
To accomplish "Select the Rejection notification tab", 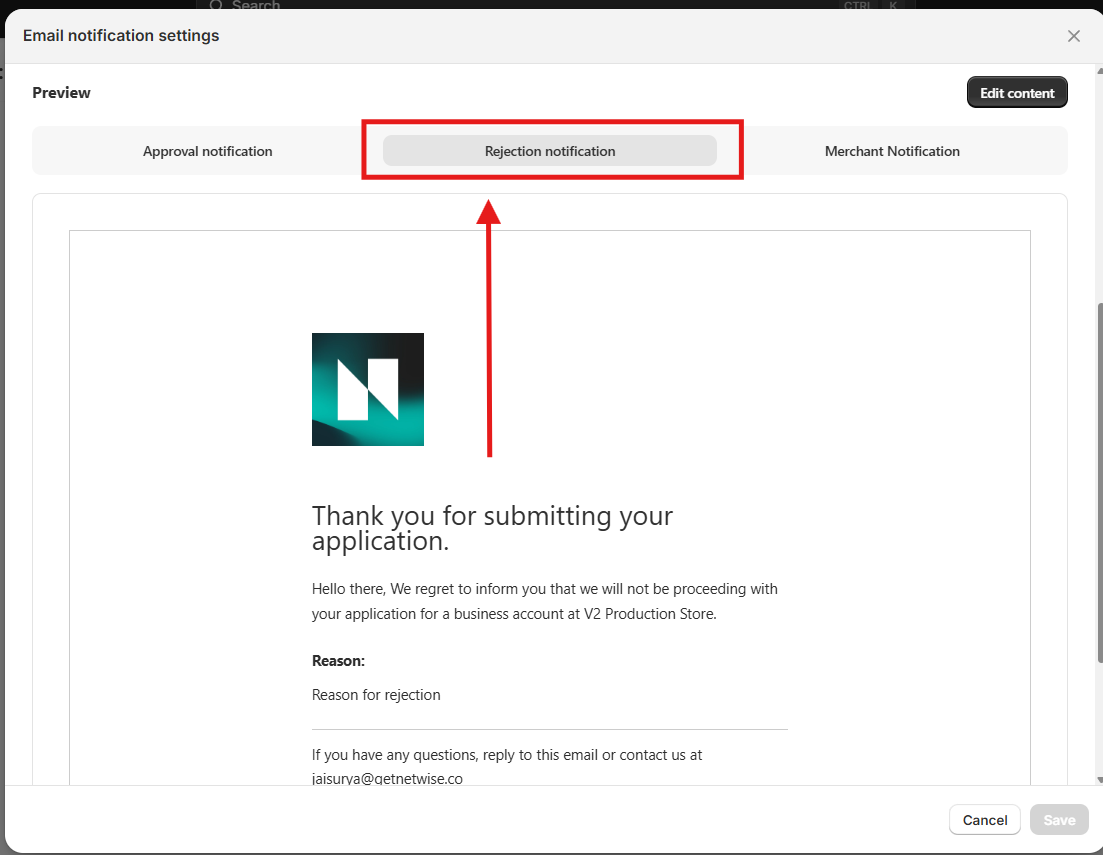I will (549, 151).
